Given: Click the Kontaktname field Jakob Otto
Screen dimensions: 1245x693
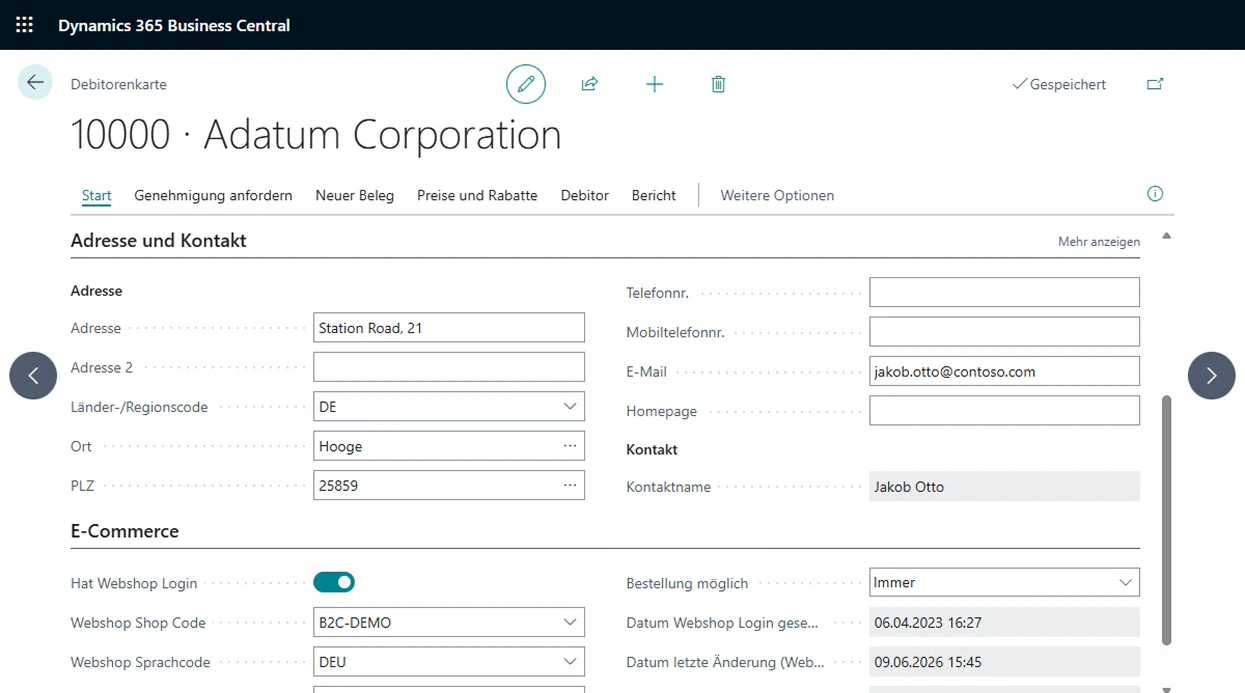Looking at the screenshot, I should coord(1004,487).
